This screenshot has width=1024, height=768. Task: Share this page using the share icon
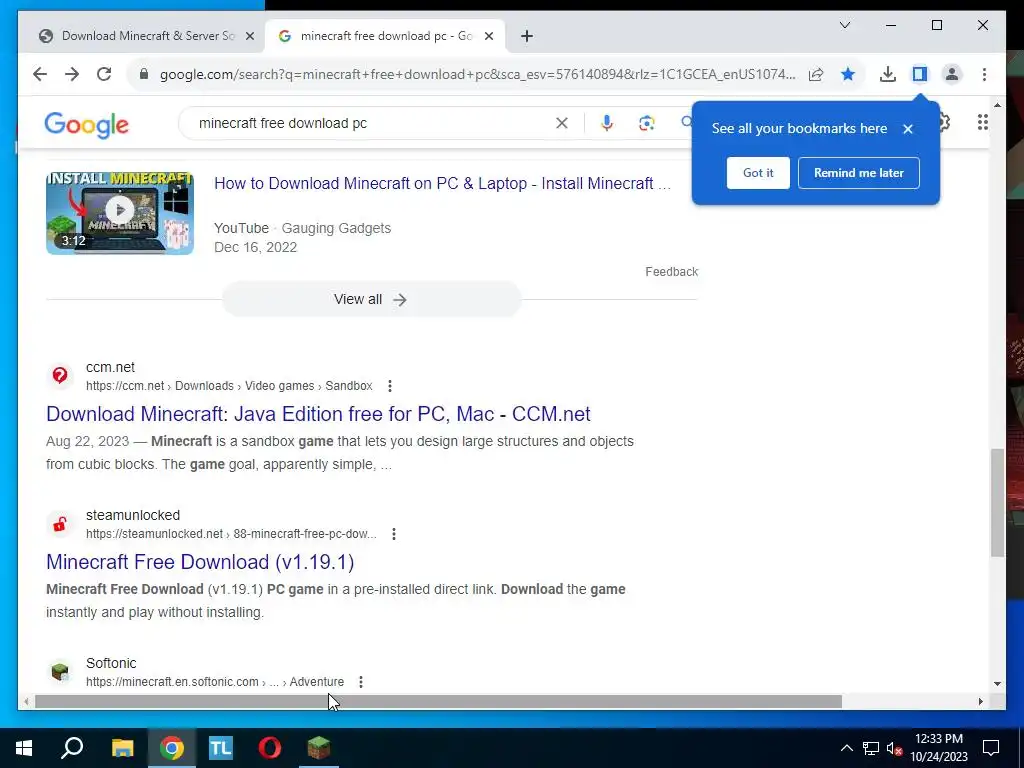(x=816, y=74)
